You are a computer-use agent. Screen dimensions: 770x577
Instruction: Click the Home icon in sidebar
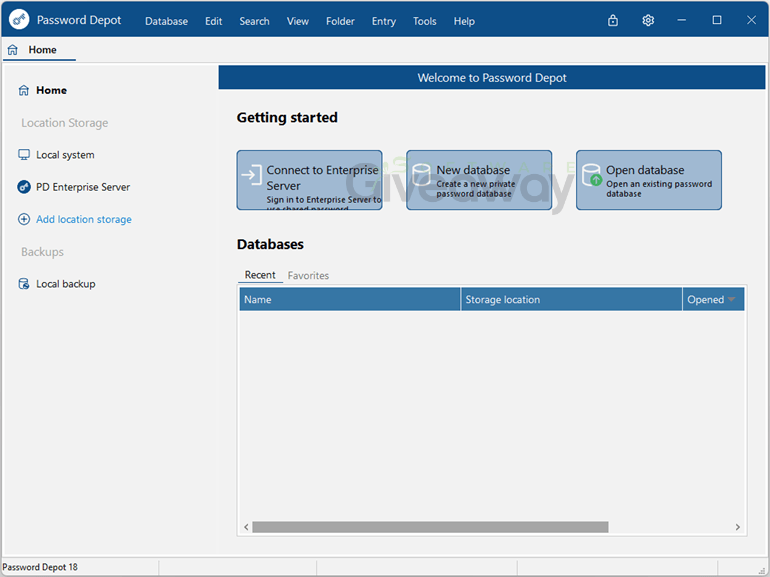point(24,90)
